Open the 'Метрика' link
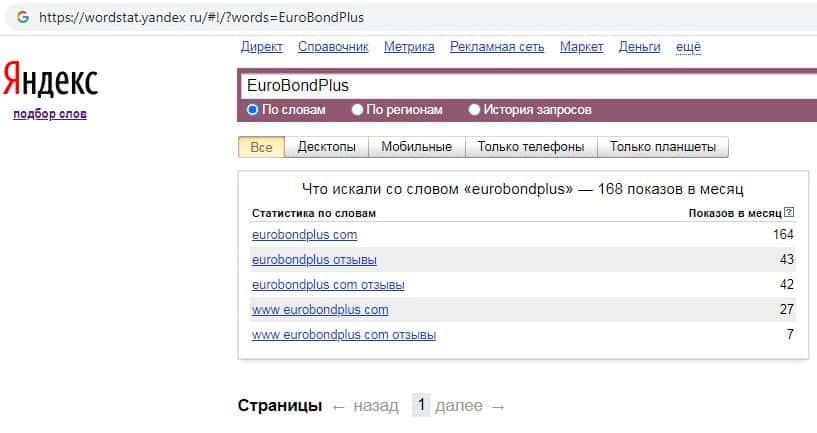Viewport: 817px width, 433px height. (x=409, y=47)
